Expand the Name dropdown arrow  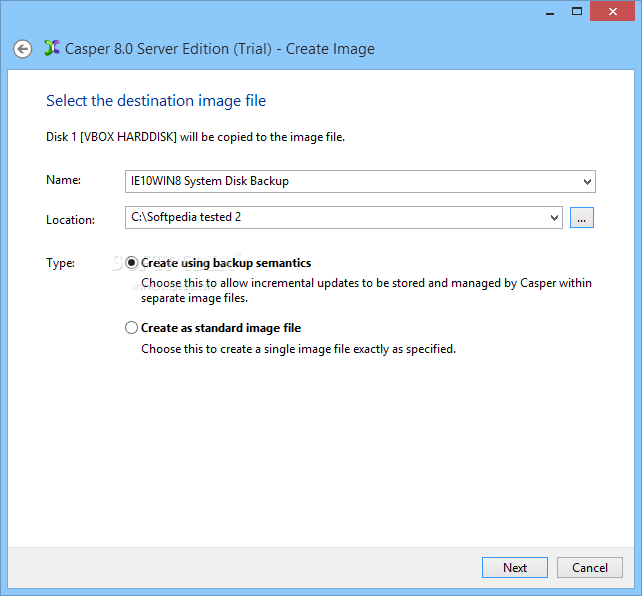point(587,181)
